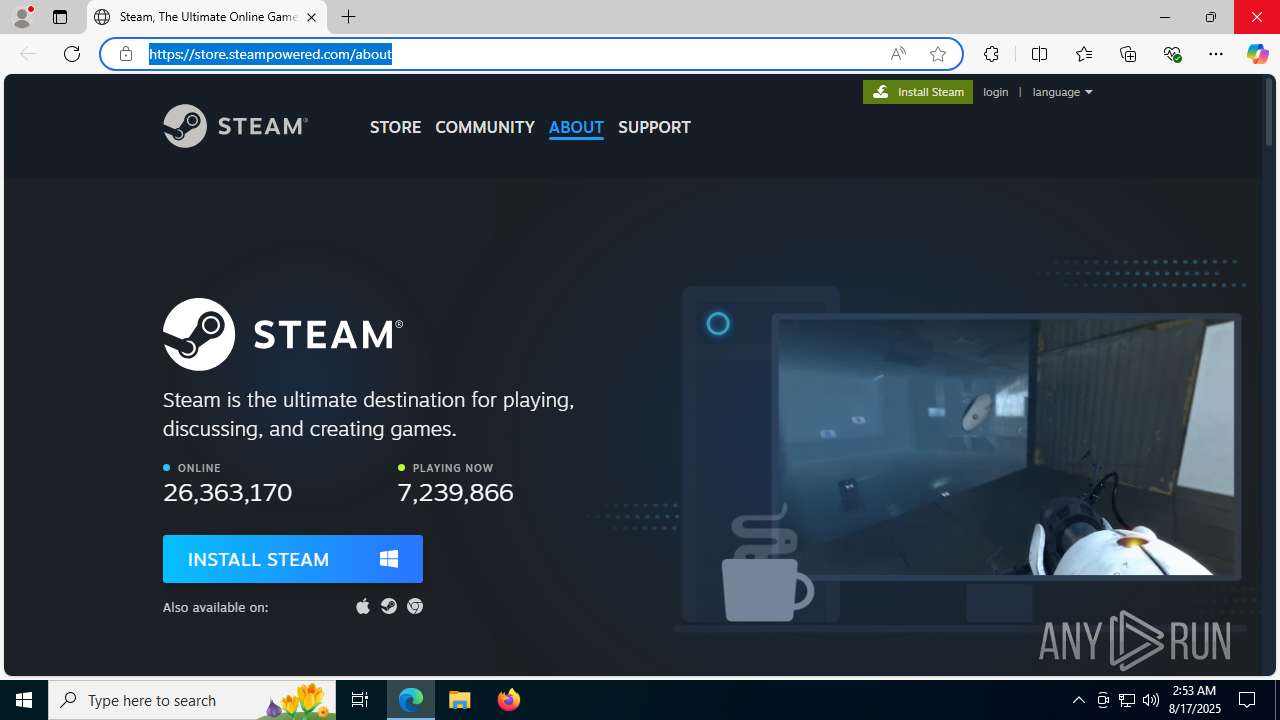Toggle Split screen view
Viewport: 1280px width, 720px height.
1039,54
